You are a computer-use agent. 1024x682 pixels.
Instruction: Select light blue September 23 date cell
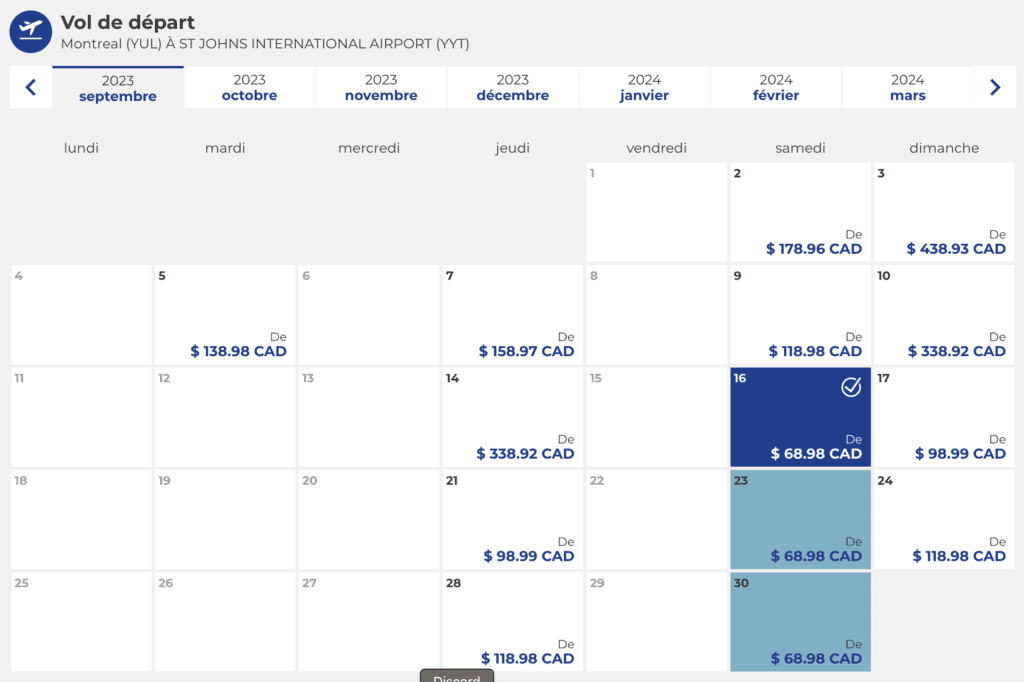[x=800, y=519]
